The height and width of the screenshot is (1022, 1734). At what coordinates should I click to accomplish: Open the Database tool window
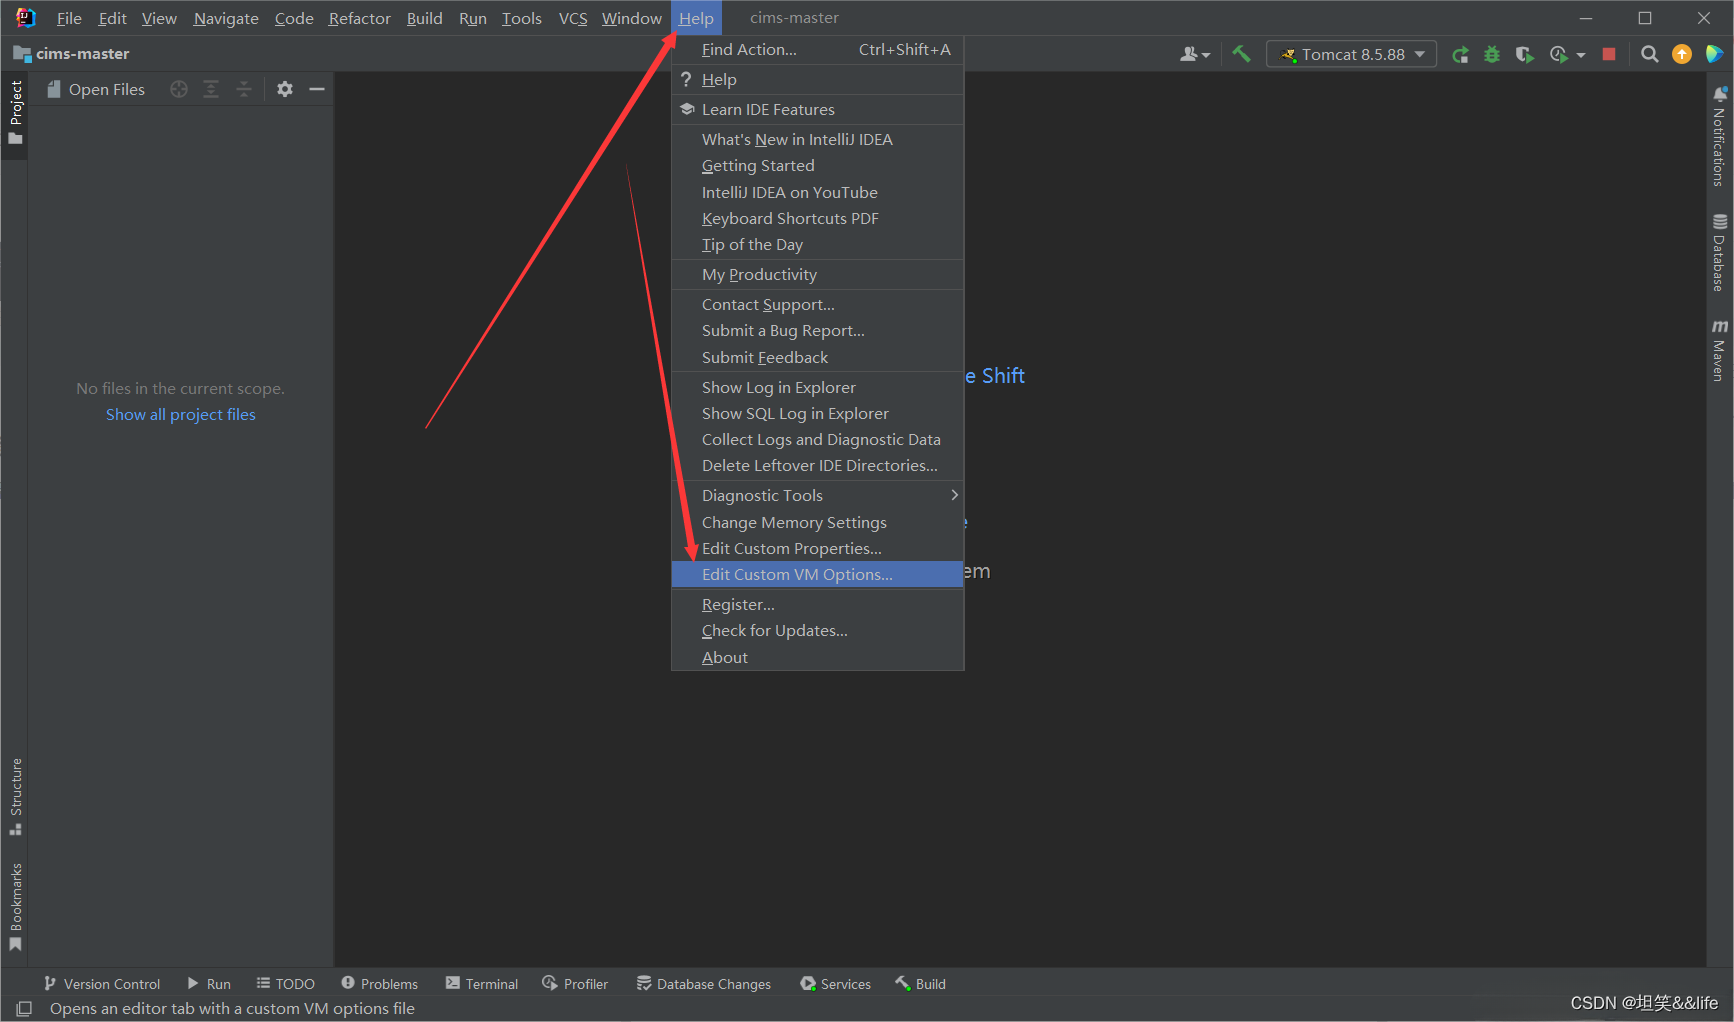click(x=1719, y=252)
